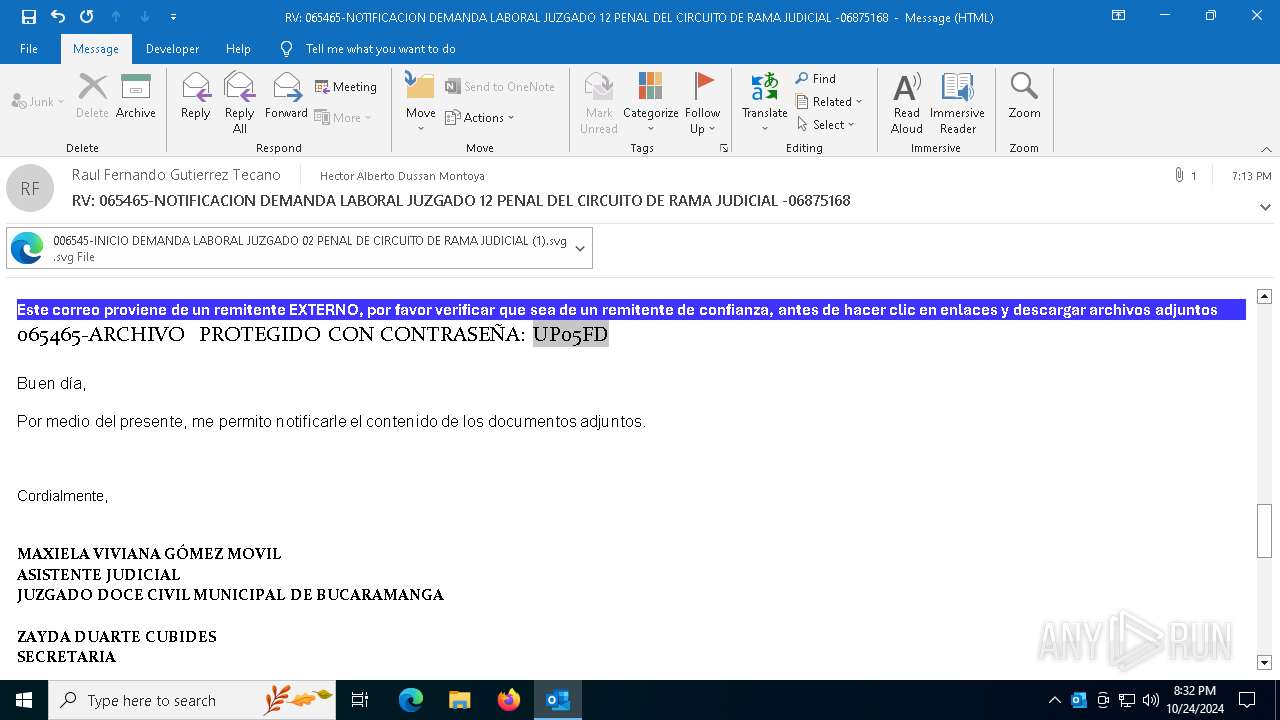Click the Delete message icon
This screenshot has width=1280, height=720.
(x=92, y=96)
